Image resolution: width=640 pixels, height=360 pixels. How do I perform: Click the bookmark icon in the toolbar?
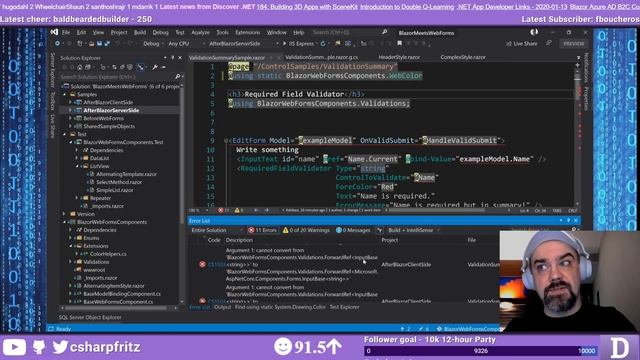coord(400,43)
